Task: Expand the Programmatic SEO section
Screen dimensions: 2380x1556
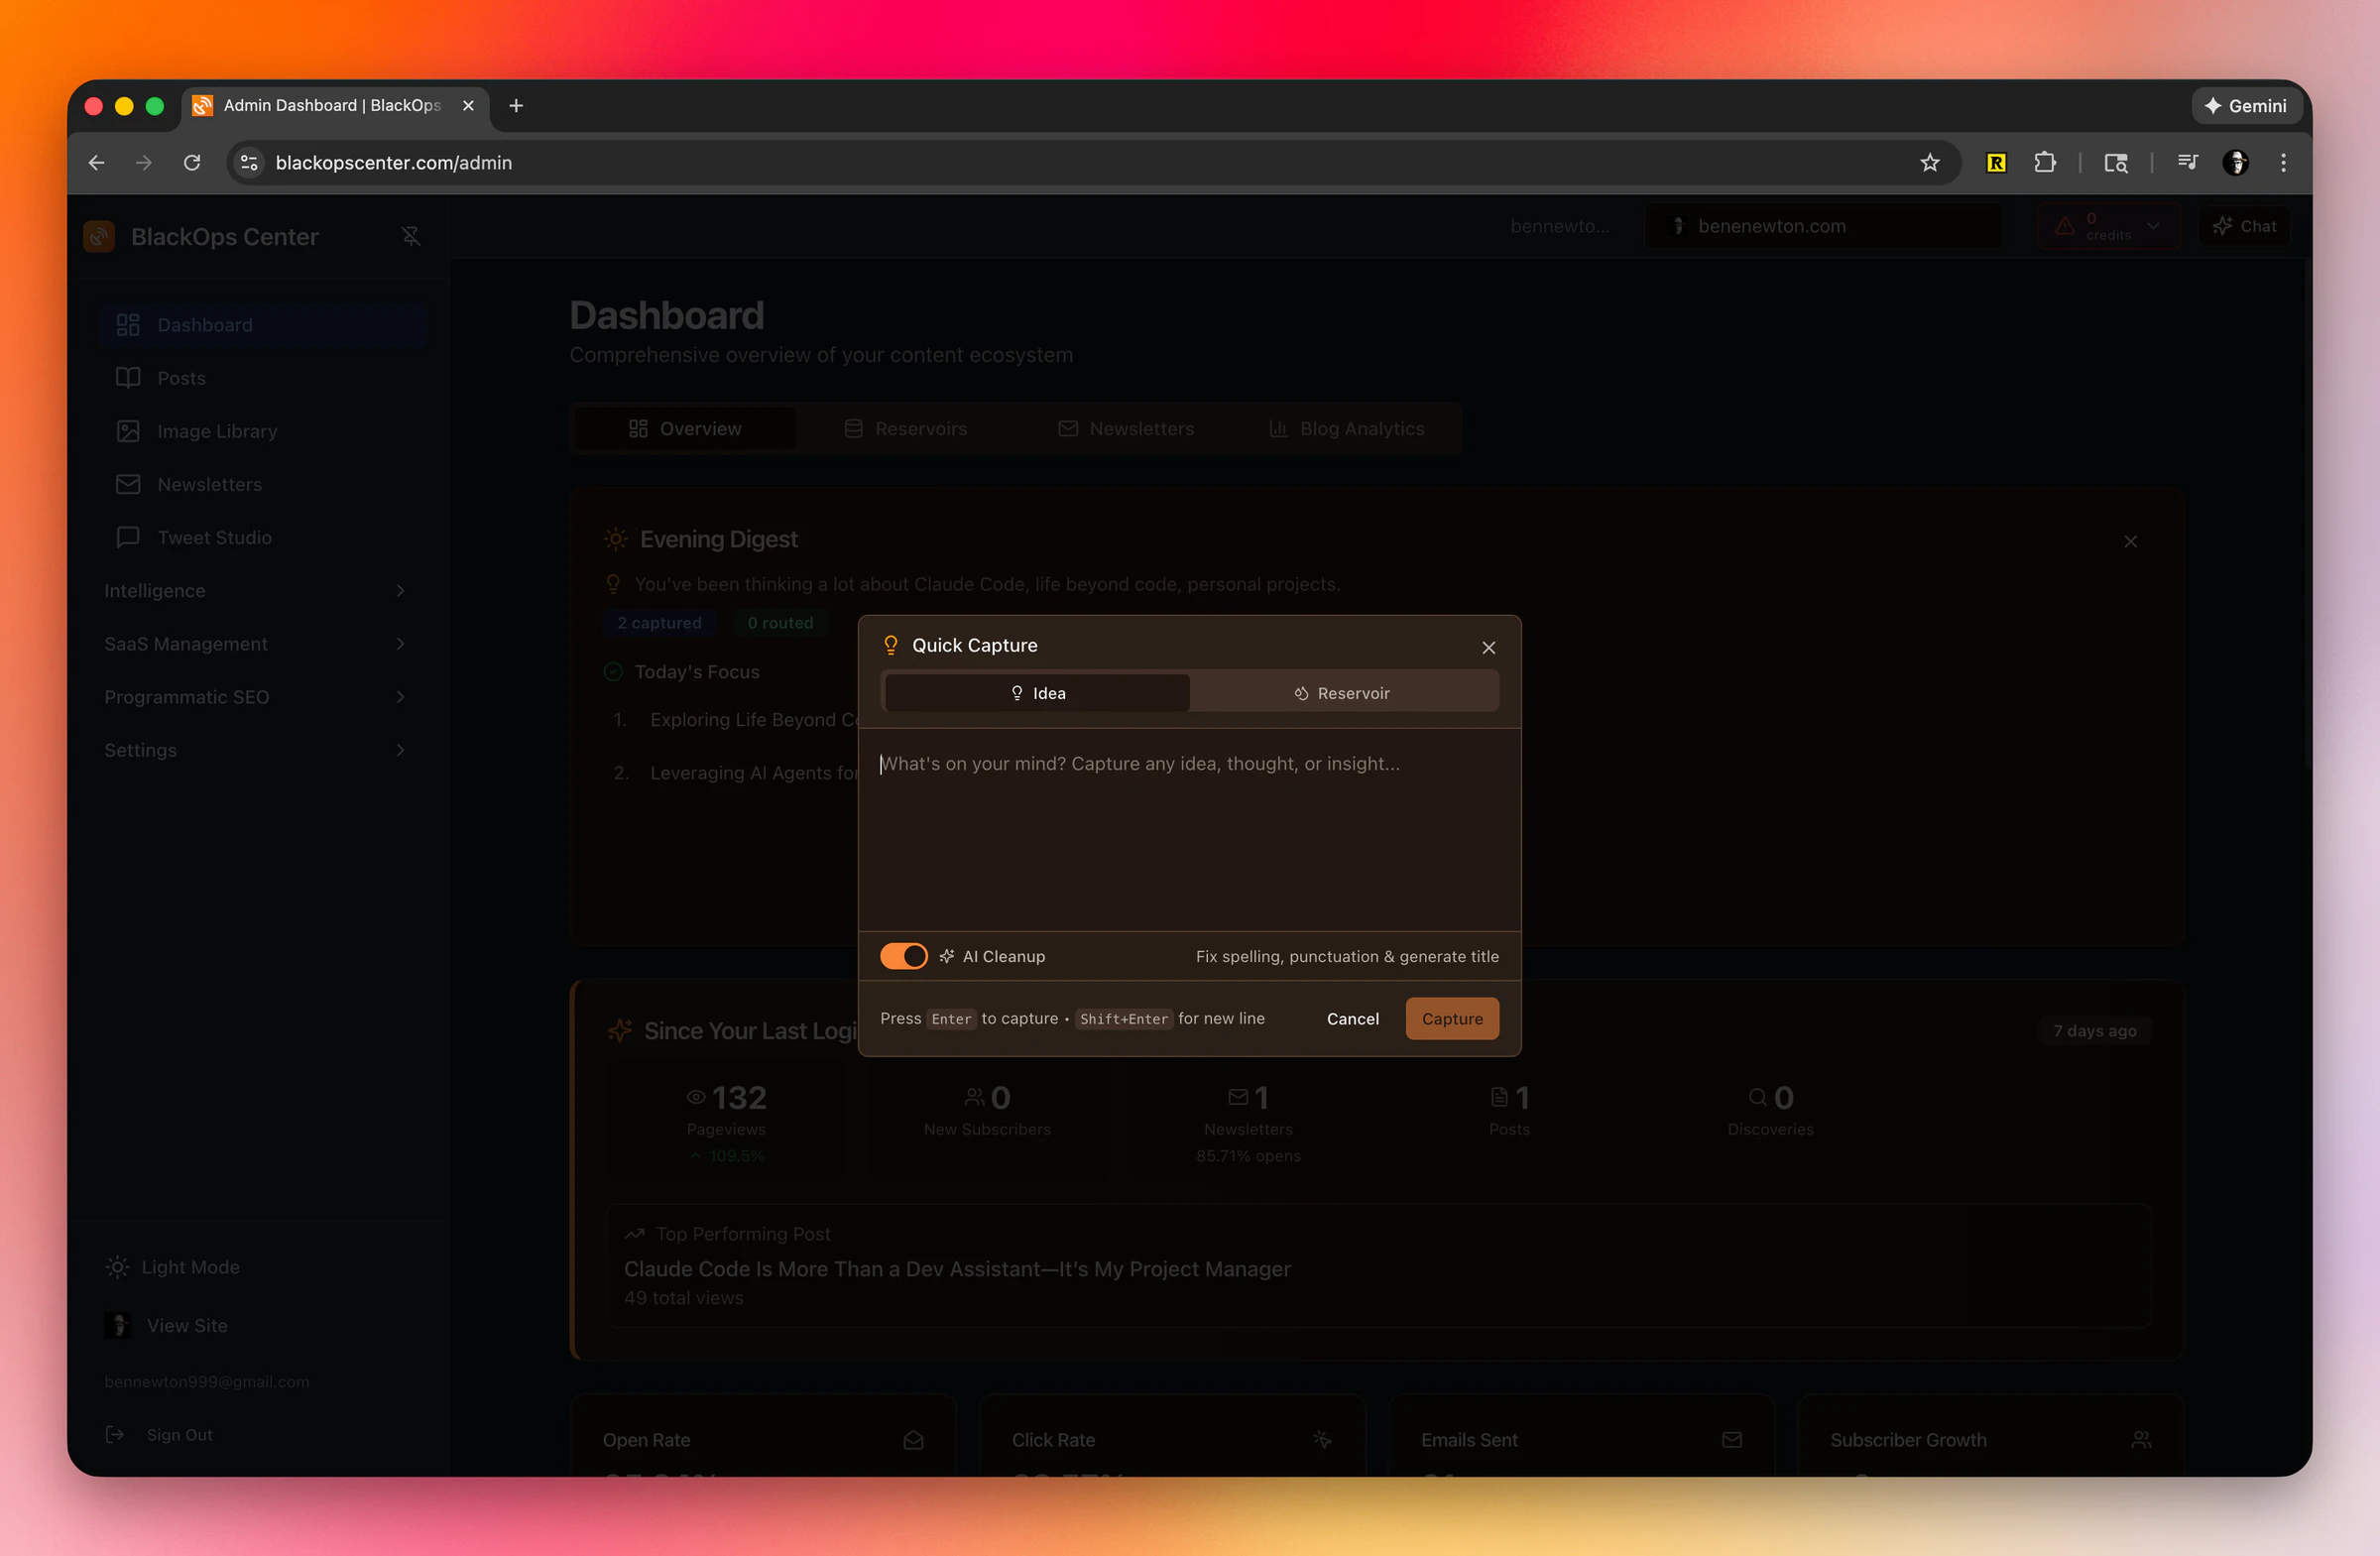Action: (187, 697)
